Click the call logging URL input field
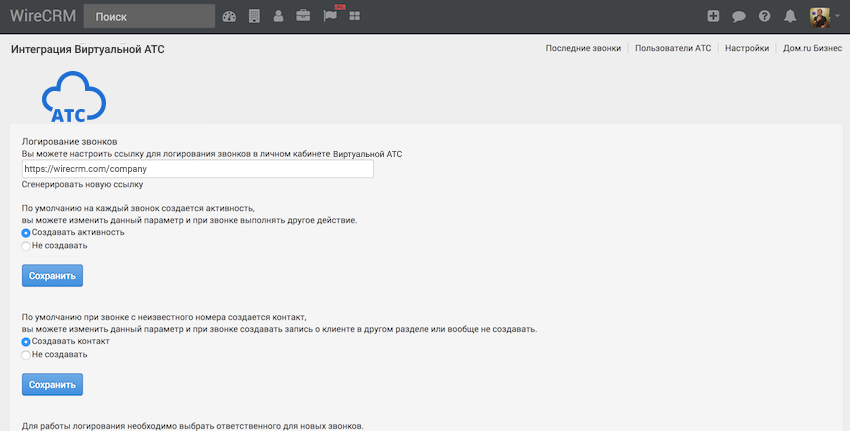The height and width of the screenshot is (431, 850). [x=197, y=169]
